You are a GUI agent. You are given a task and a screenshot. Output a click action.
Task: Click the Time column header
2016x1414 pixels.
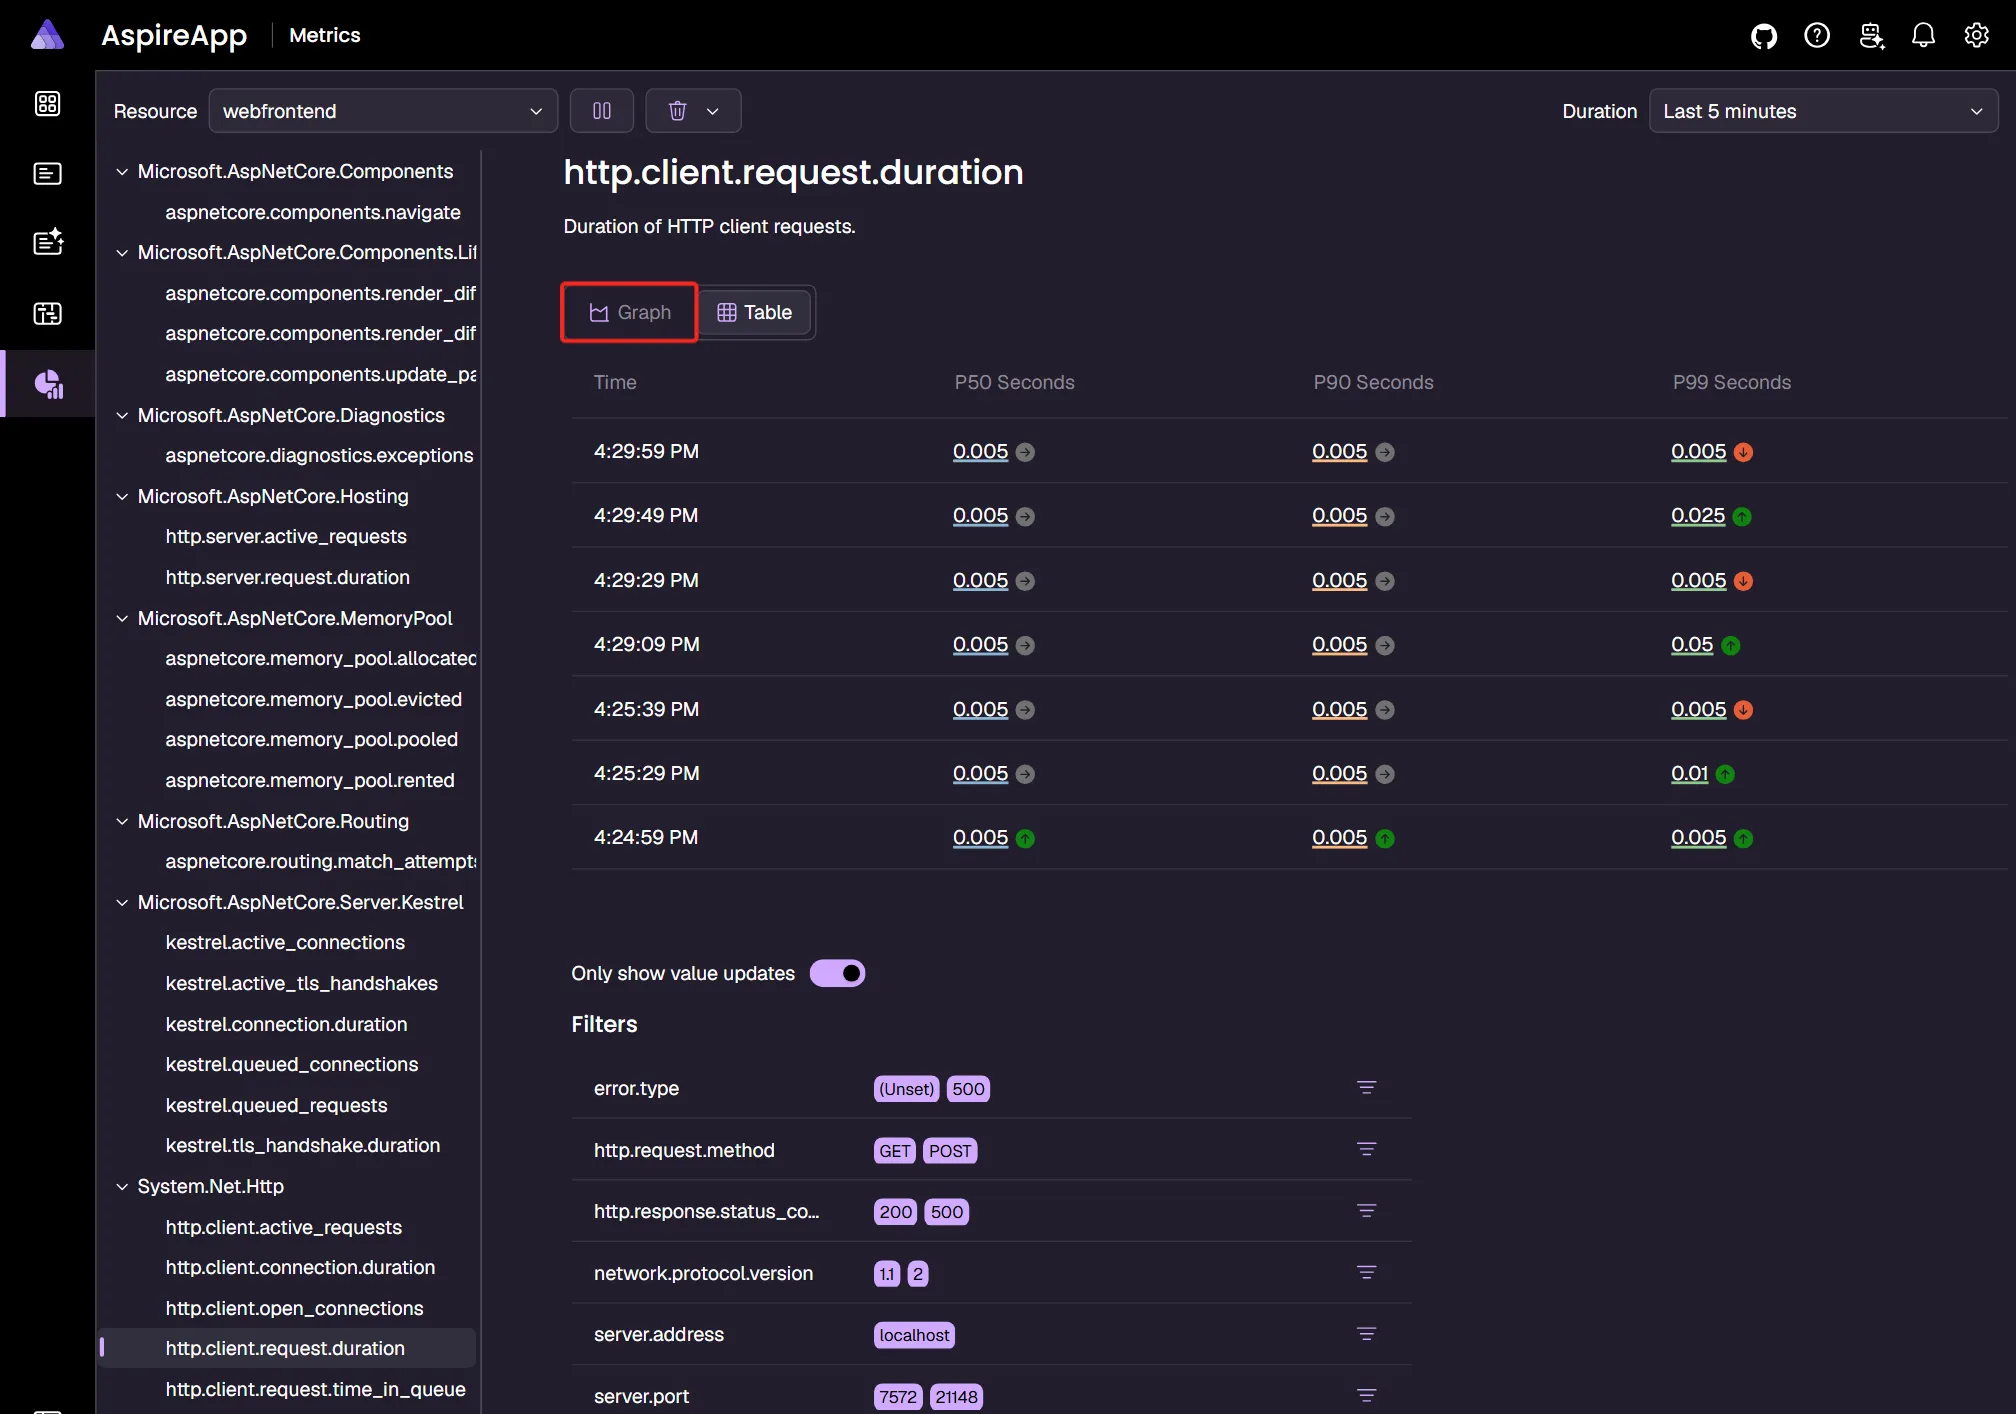click(614, 382)
